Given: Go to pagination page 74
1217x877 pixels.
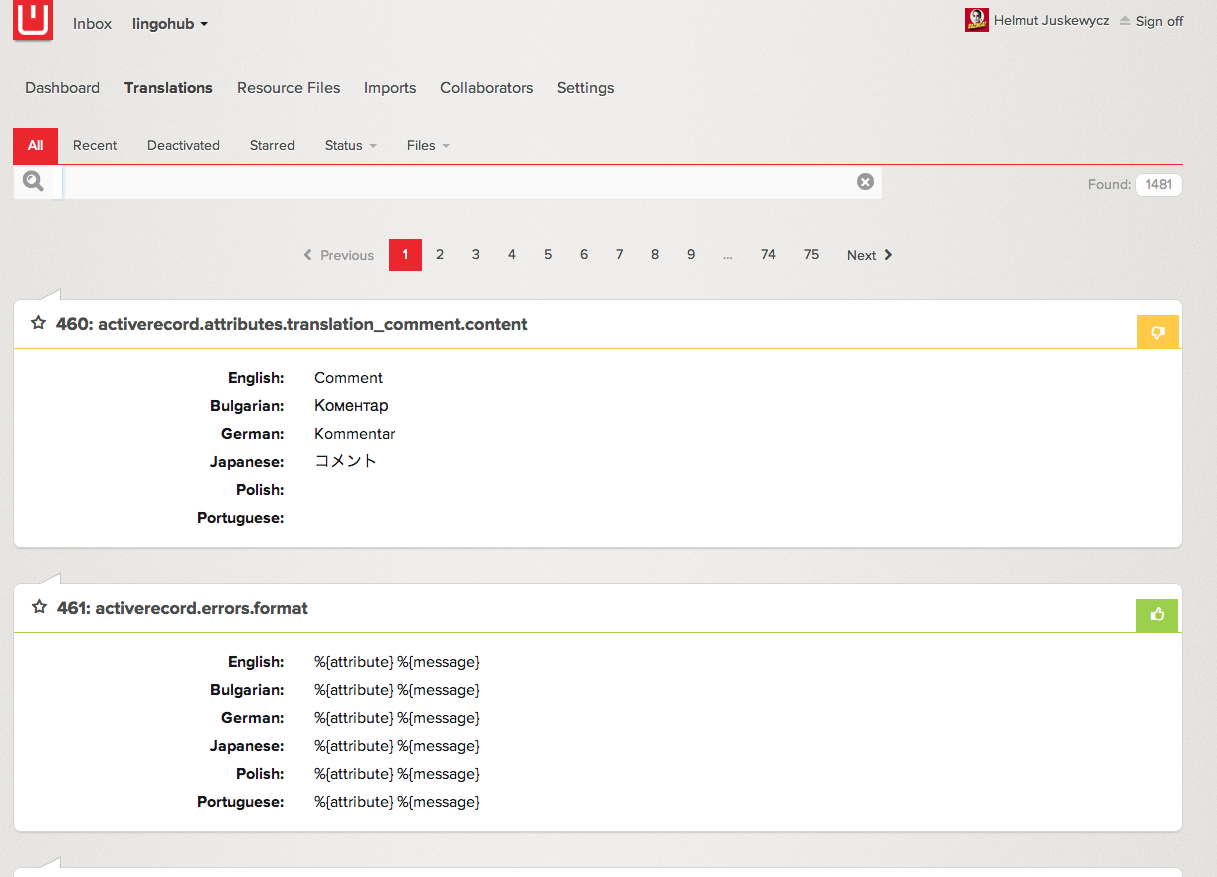Looking at the screenshot, I should pos(768,255).
